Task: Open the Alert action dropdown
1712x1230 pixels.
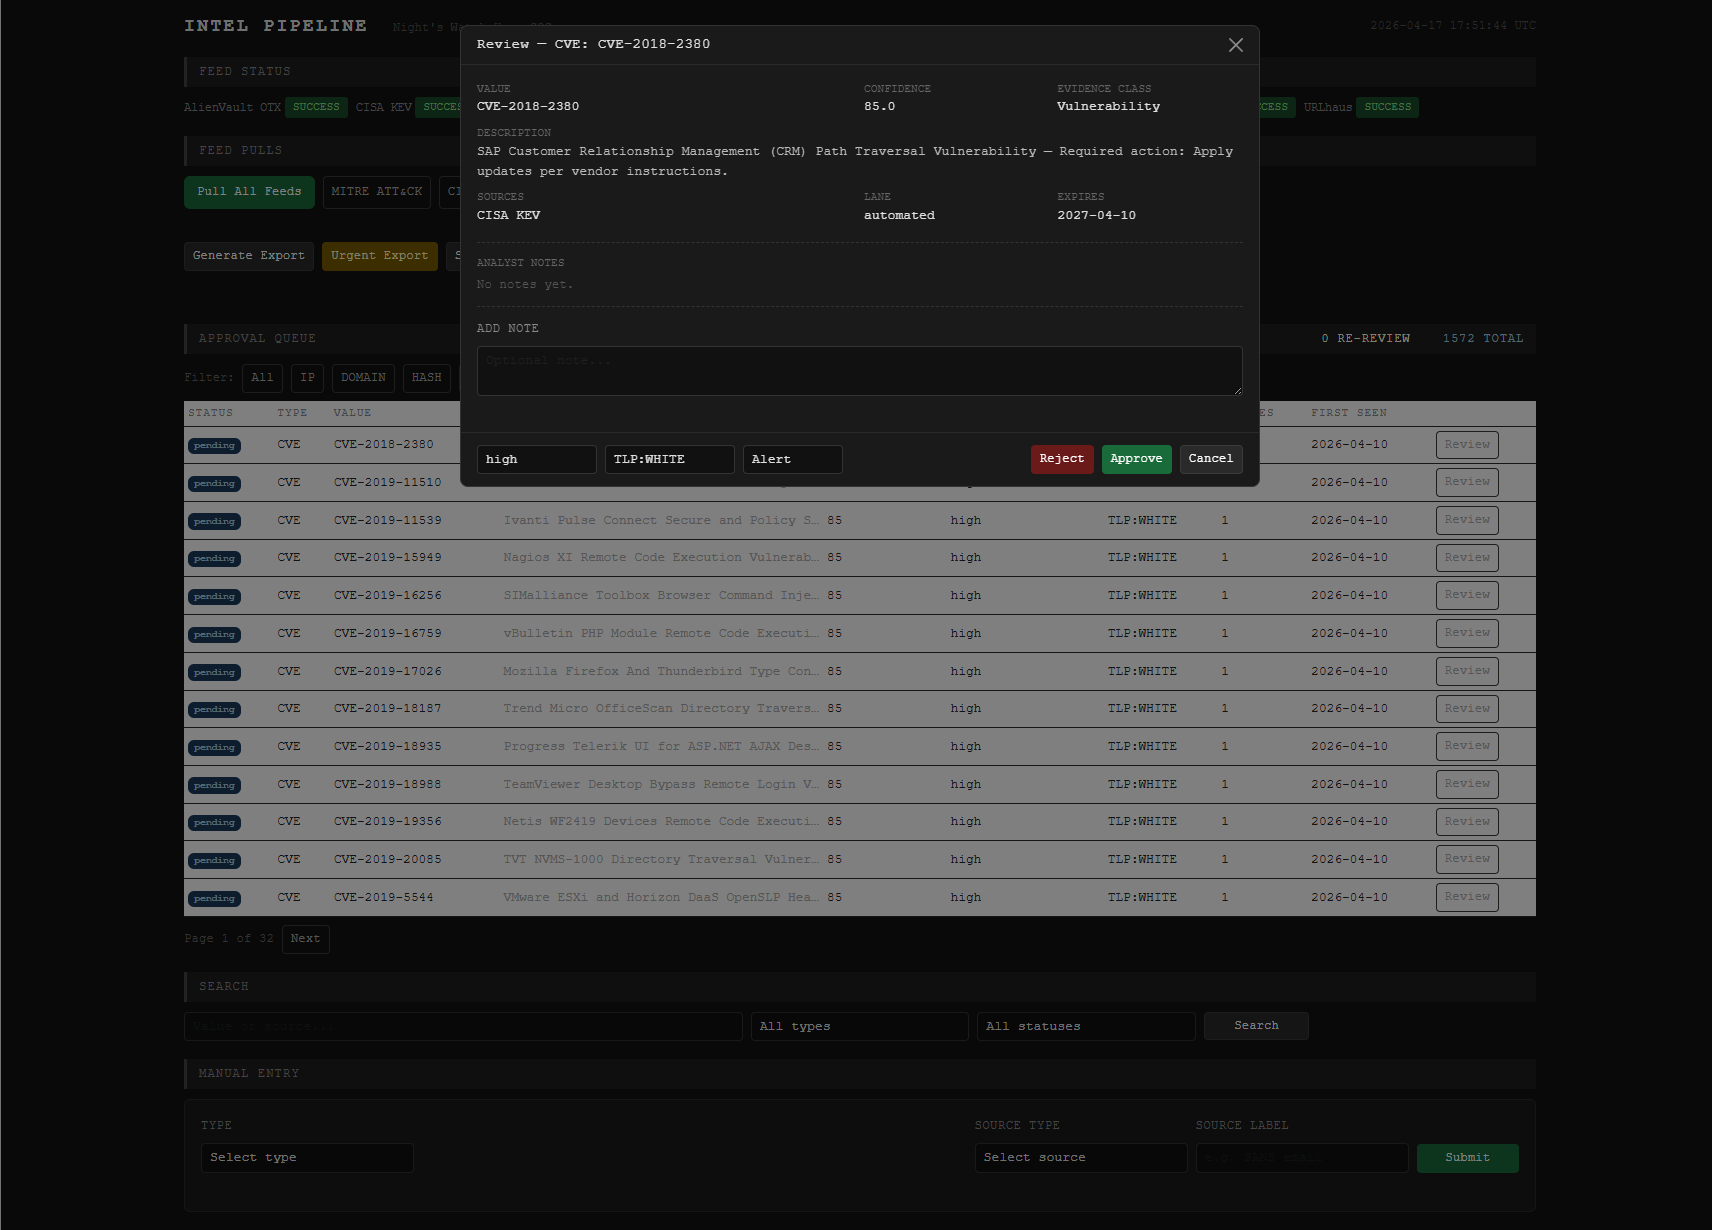Action: (792, 459)
